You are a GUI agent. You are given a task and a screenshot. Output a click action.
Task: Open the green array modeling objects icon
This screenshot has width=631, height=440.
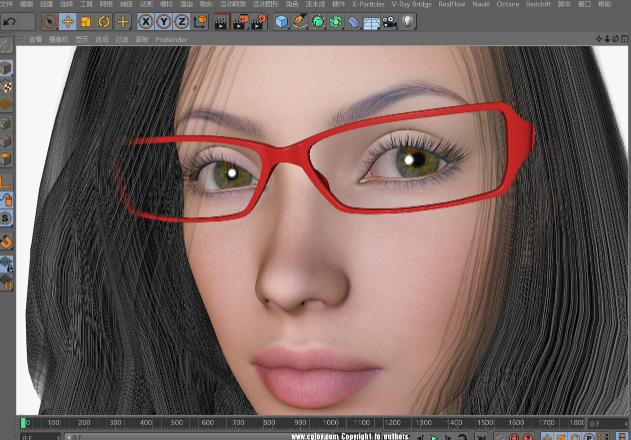(336, 21)
